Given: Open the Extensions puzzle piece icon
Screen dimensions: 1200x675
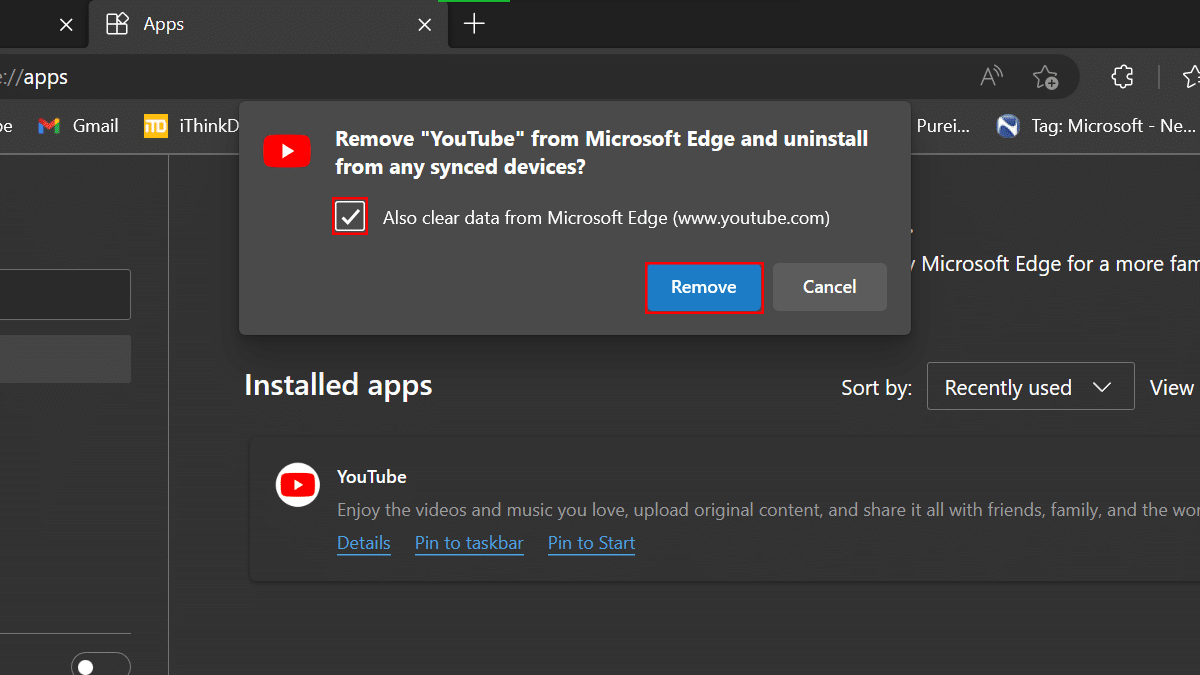Looking at the screenshot, I should point(1122,77).
